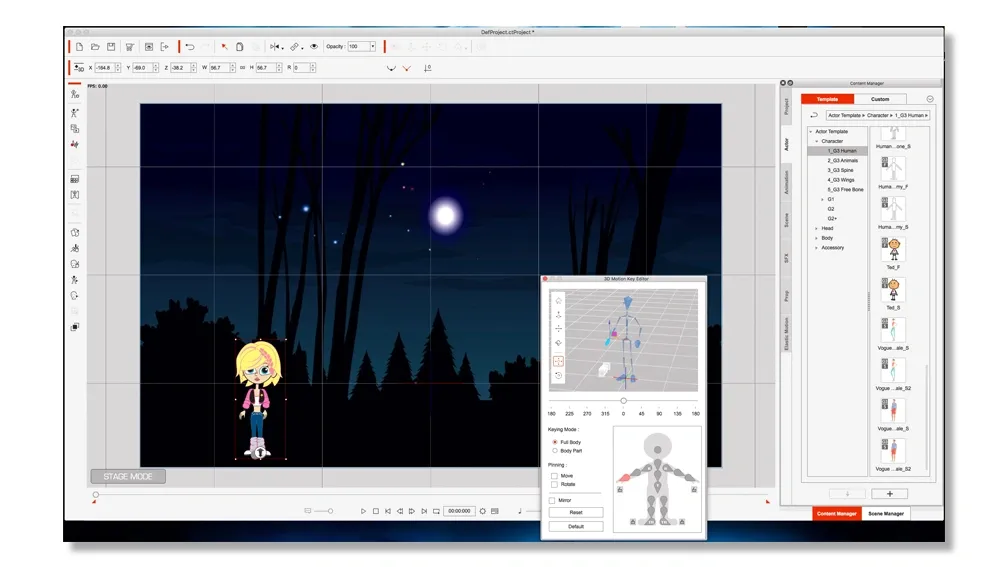Click the Reset button in Motion Key Editor
The height and width of the screenshot is (567, 1008).
[576, 512]
